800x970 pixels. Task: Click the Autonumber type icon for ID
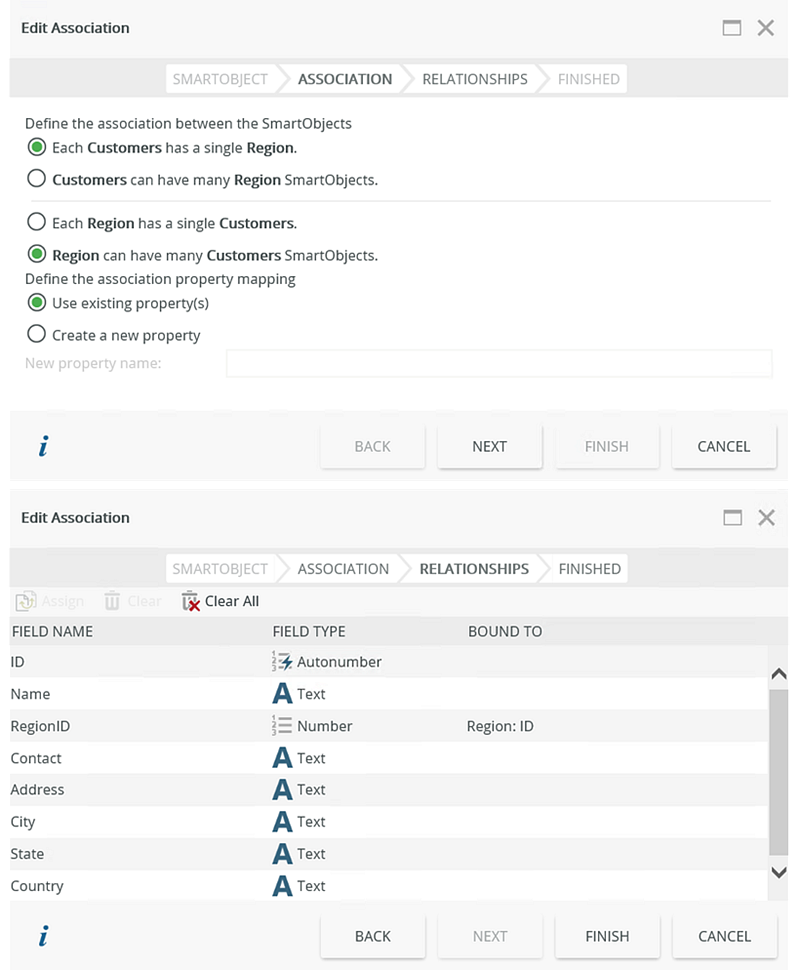(282, 661)
